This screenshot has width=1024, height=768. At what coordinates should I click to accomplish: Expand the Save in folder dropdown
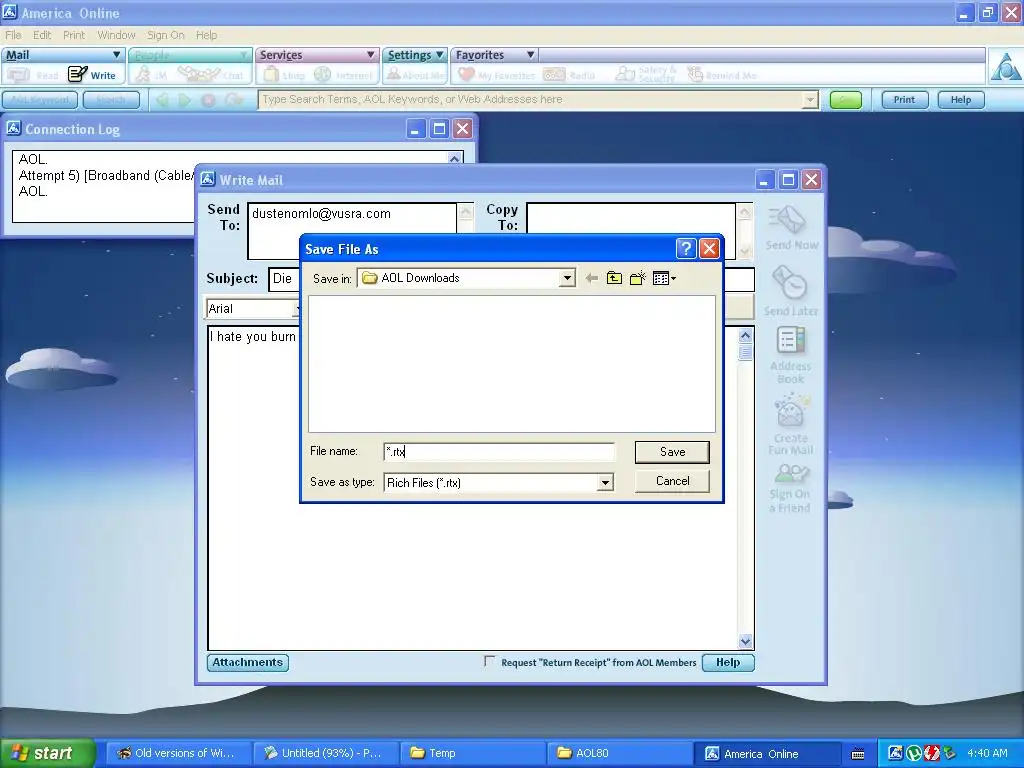567,278
